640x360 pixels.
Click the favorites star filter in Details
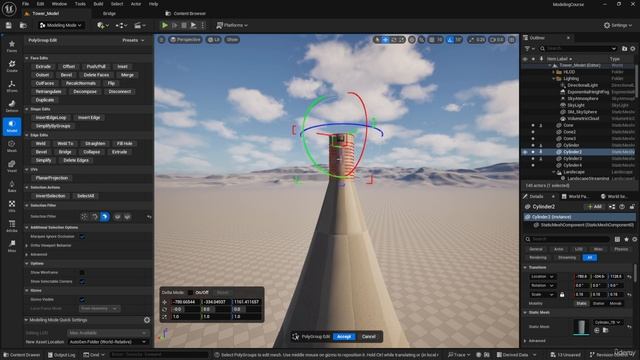click(627, 239)
